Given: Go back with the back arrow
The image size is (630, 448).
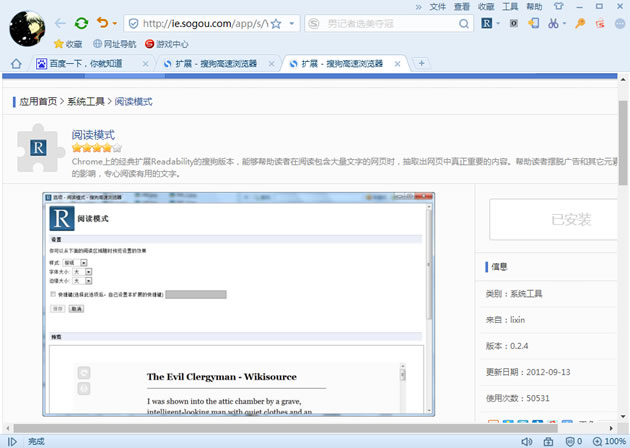Looking at the screenshot, I should pos(60,23).
